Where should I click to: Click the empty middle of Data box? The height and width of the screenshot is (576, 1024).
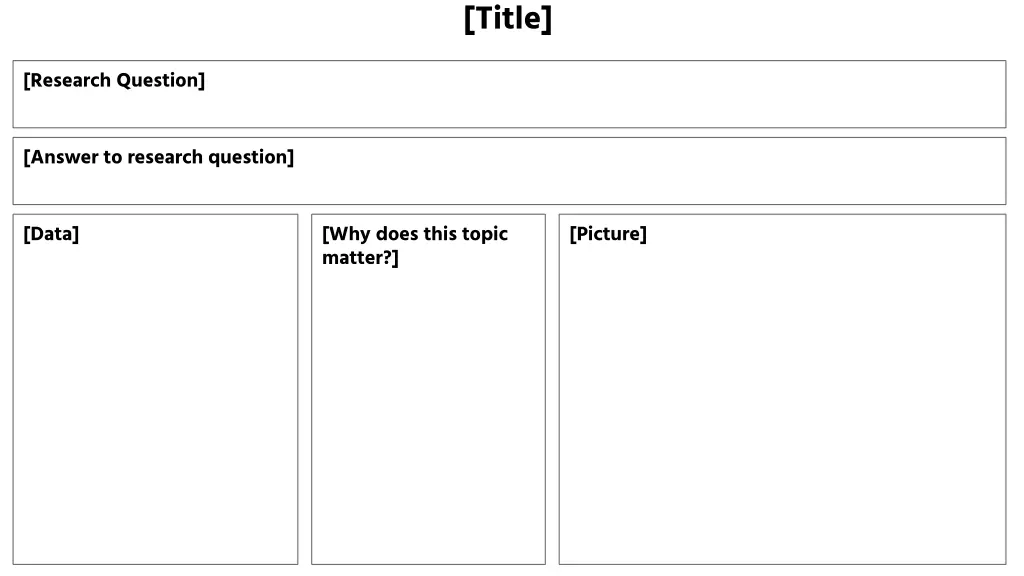[155, 392]
